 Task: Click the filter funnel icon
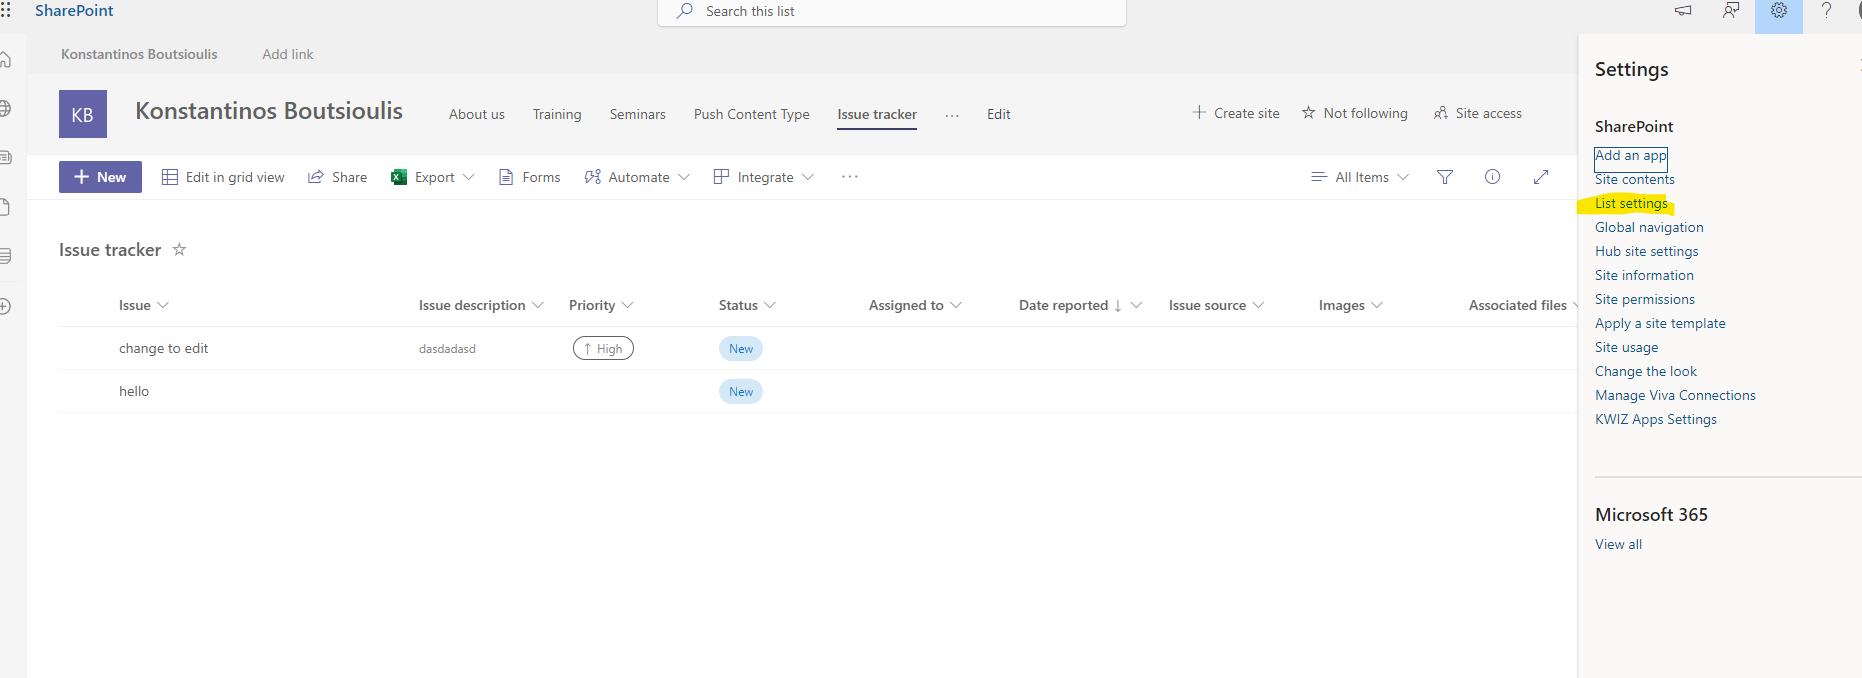[1445, 177]
